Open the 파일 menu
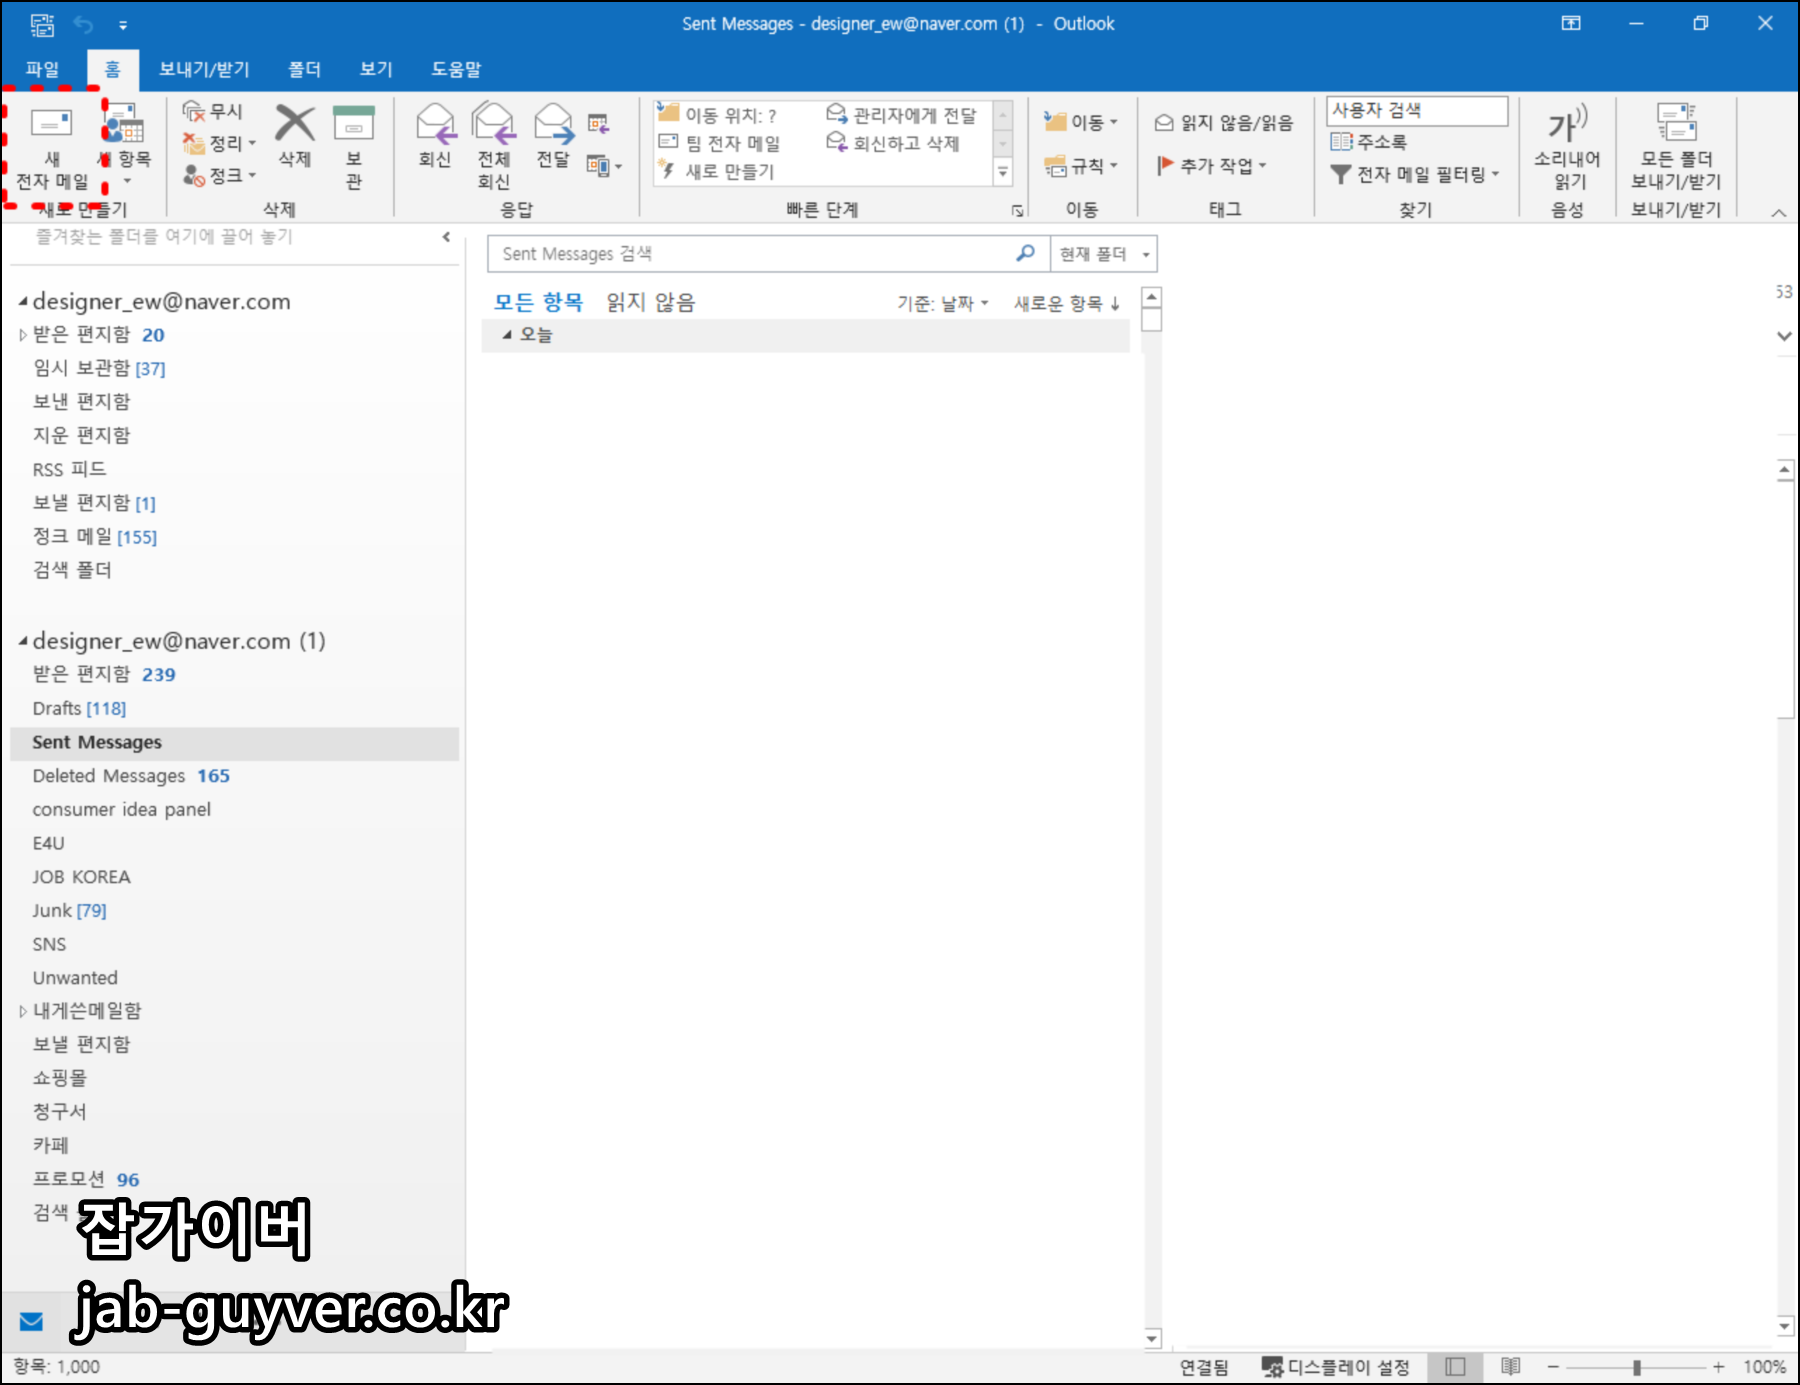Image resolution: width=1800 pixels, height=1385 pixels. point(41,69)
